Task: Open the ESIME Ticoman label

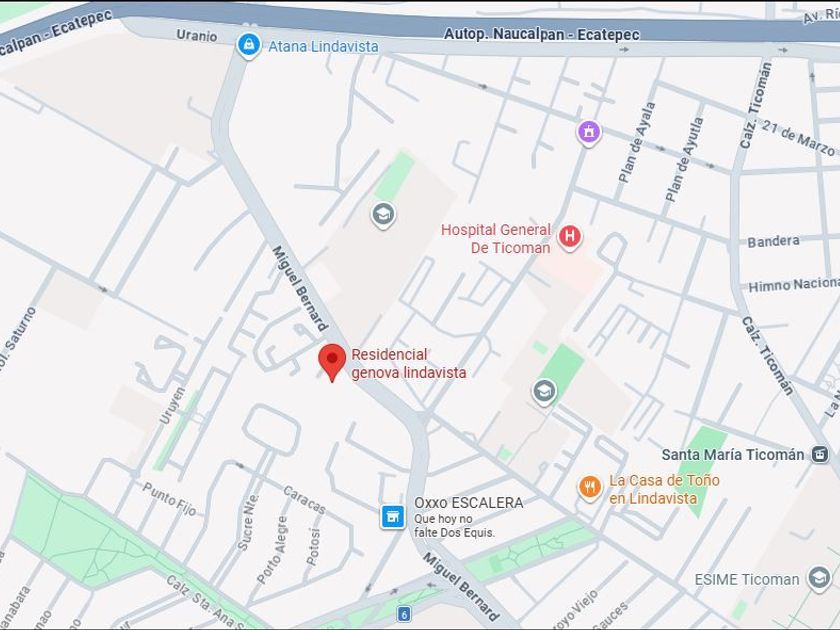Action: click(747, 580)
